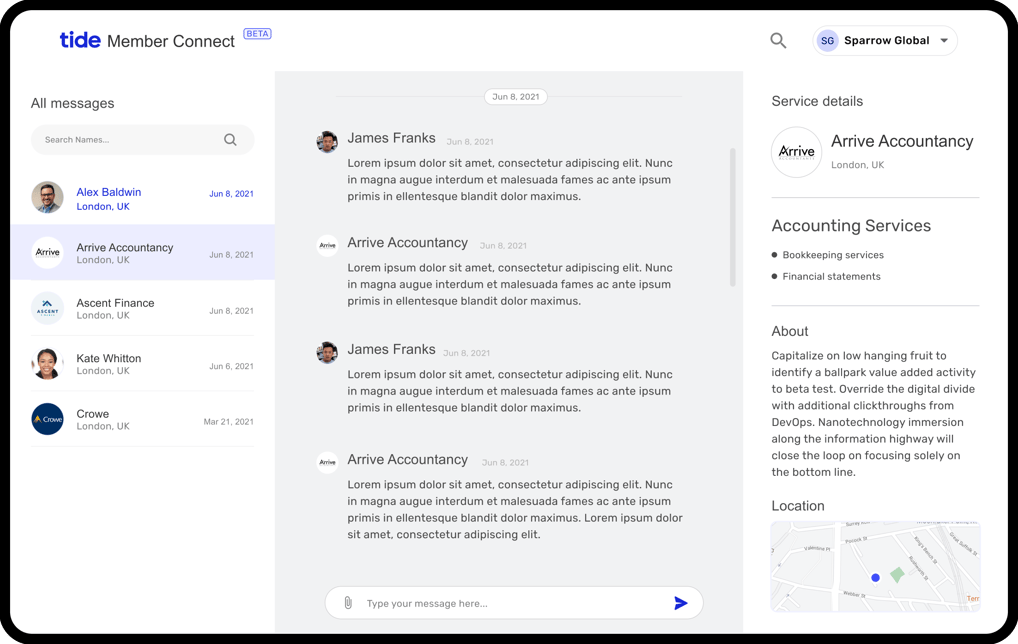The image size is (1018, 644).
Task: Click the Financial statements item
Action: [x=831, y=277]
